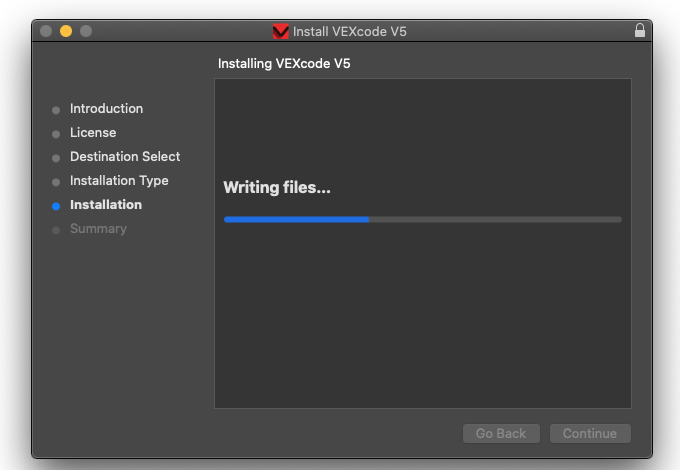Select the License step label

(x=93, y=132)
